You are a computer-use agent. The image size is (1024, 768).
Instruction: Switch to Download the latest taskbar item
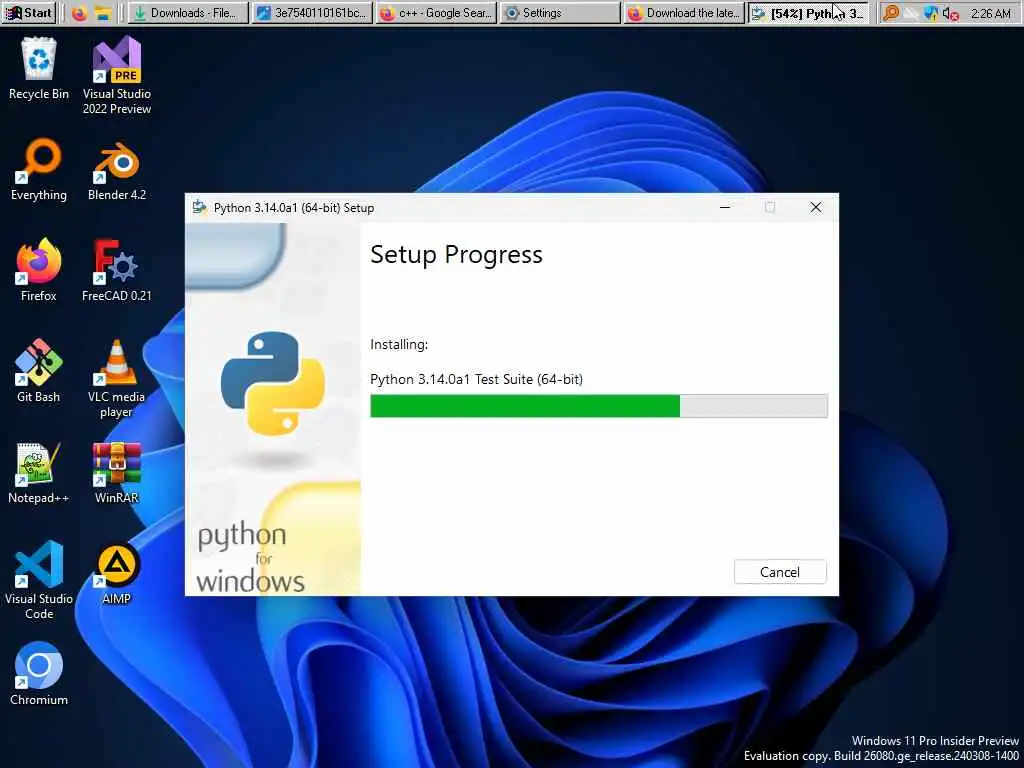[684, 12]
